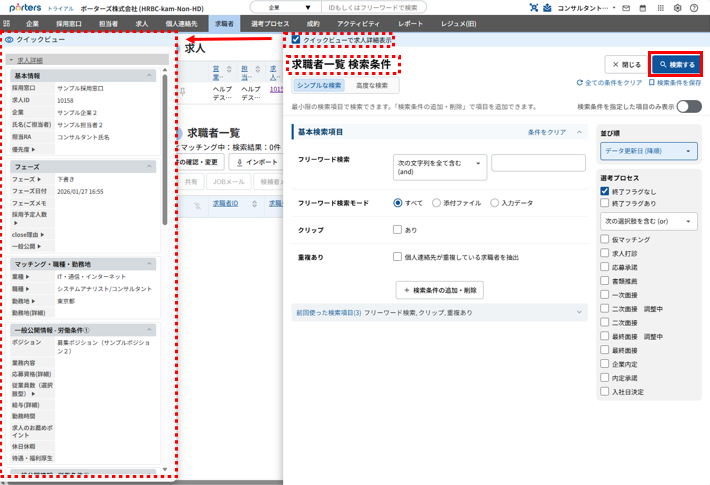Uncheck クイックビューで求人詳細表示 checkbox

(x=296, y=40)
